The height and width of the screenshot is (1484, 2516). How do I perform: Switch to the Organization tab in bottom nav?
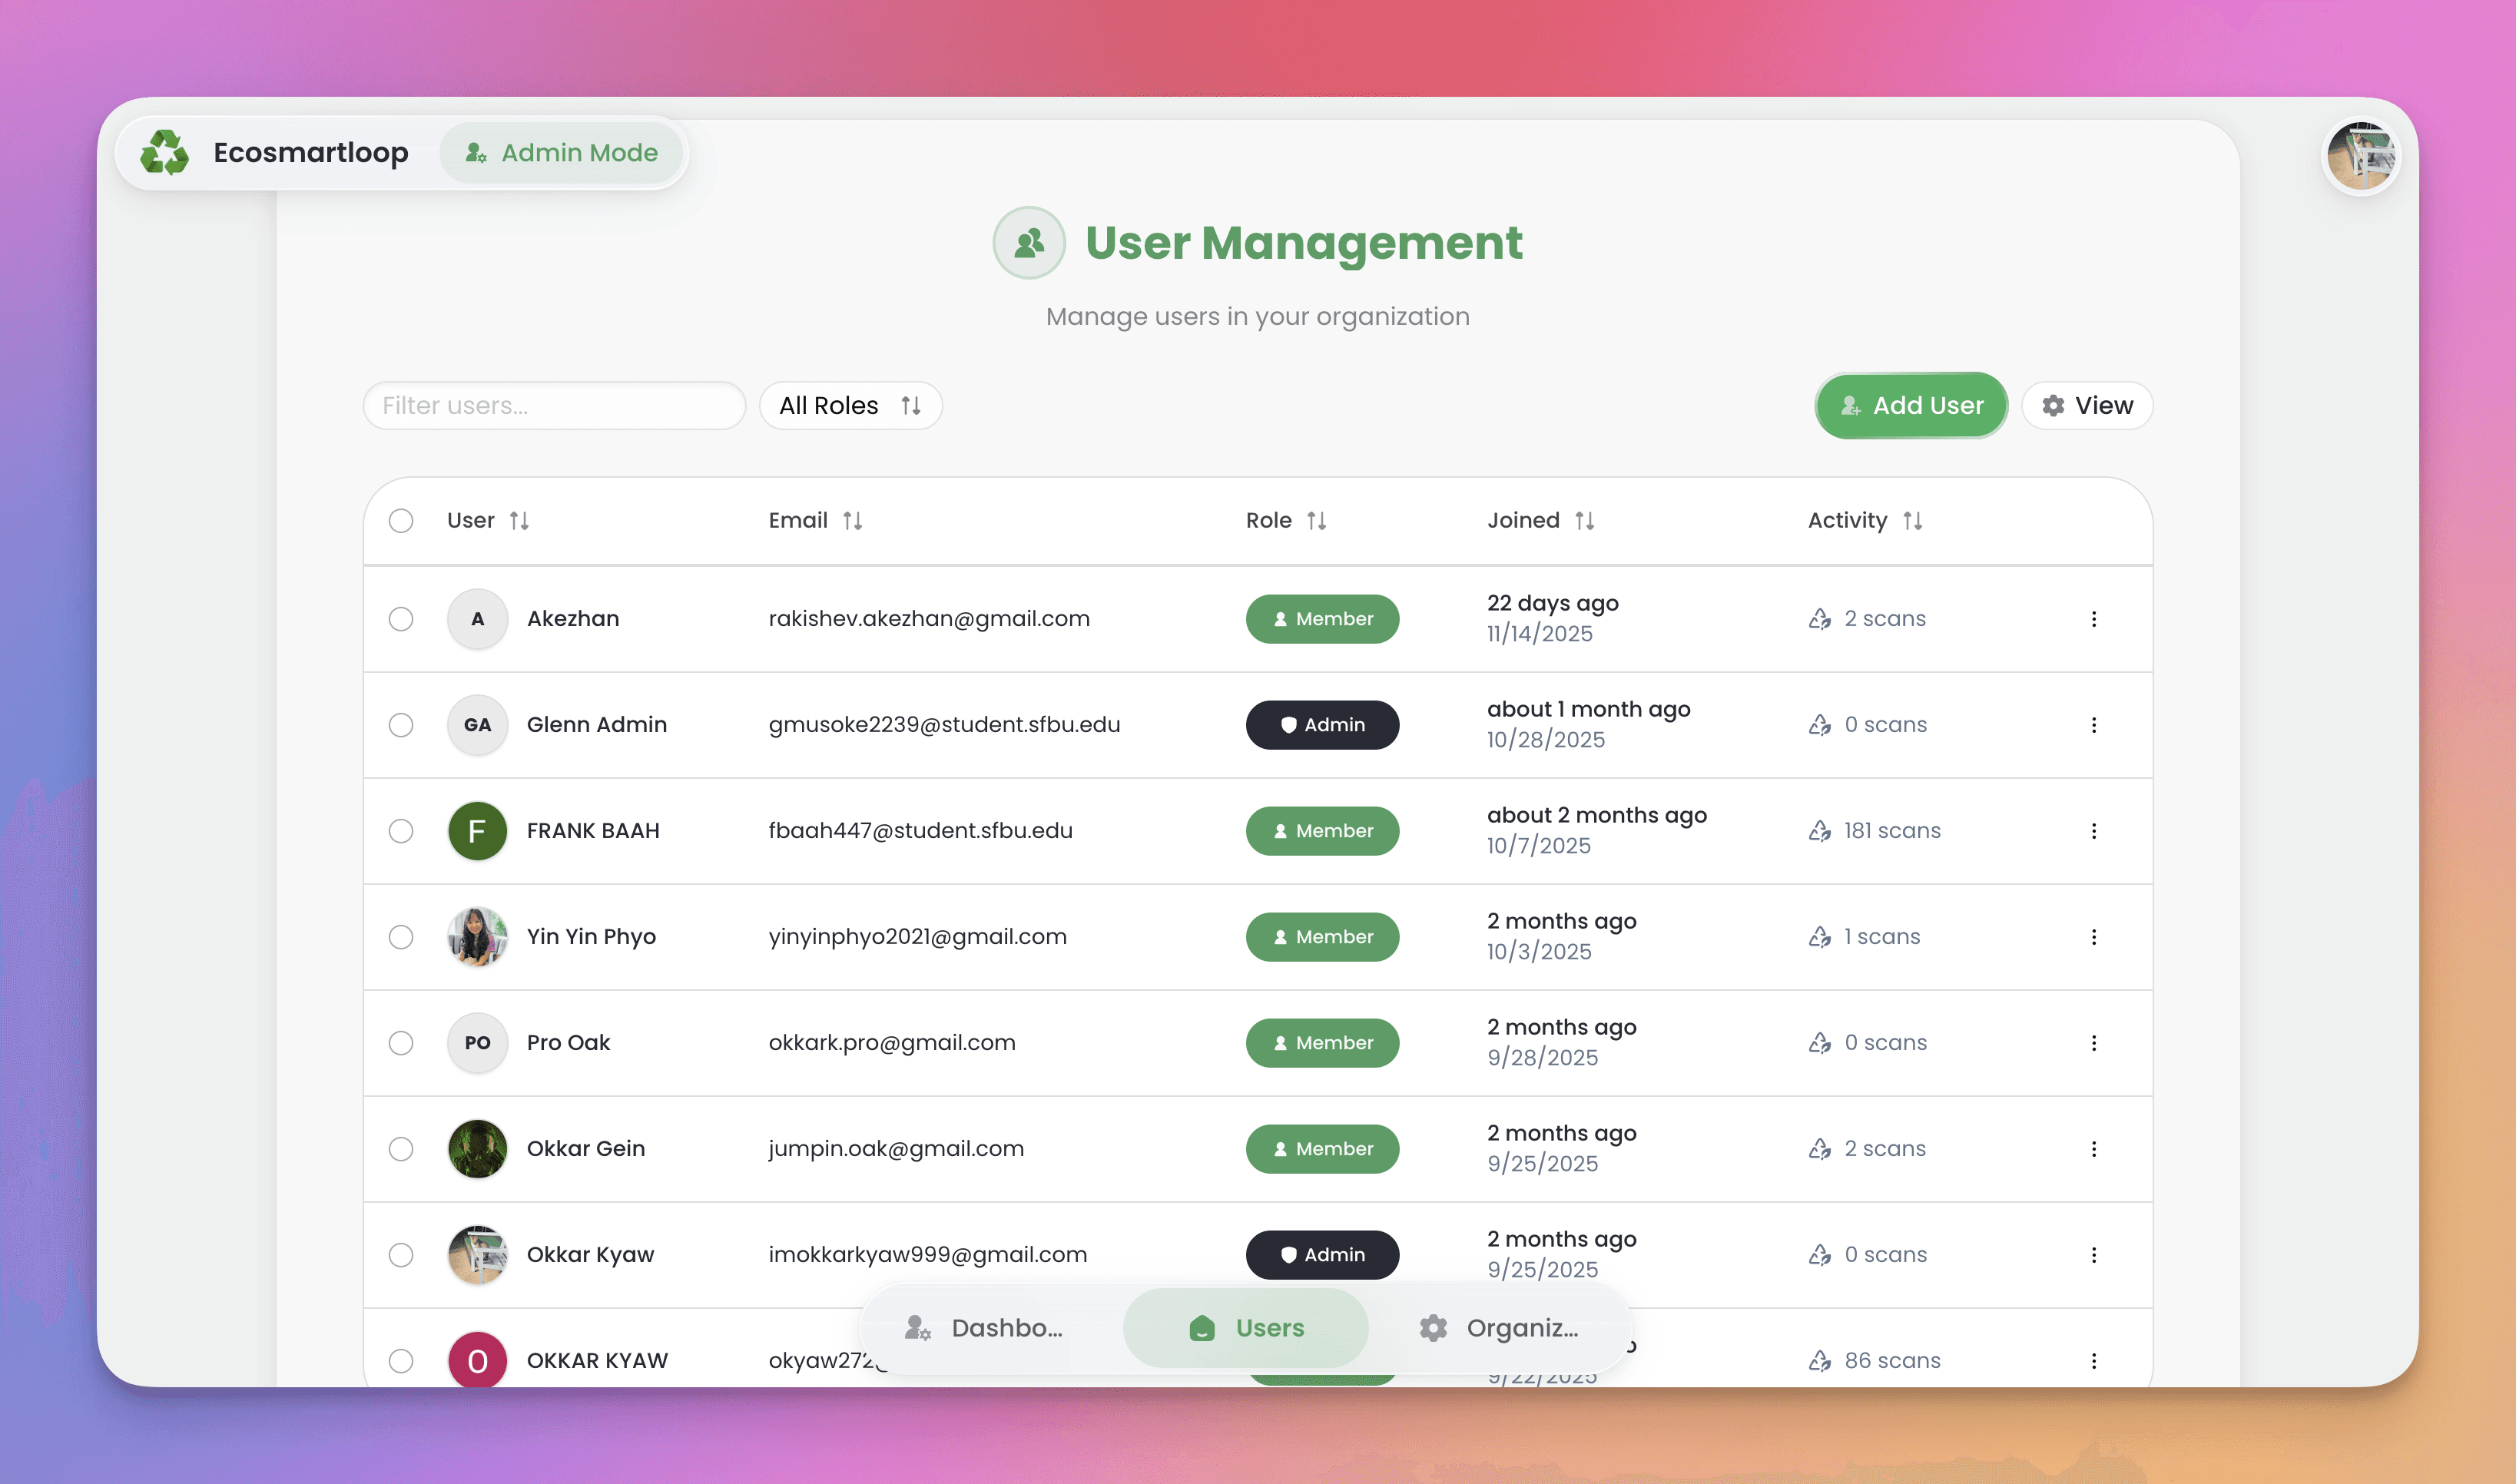[1498, 1328]
